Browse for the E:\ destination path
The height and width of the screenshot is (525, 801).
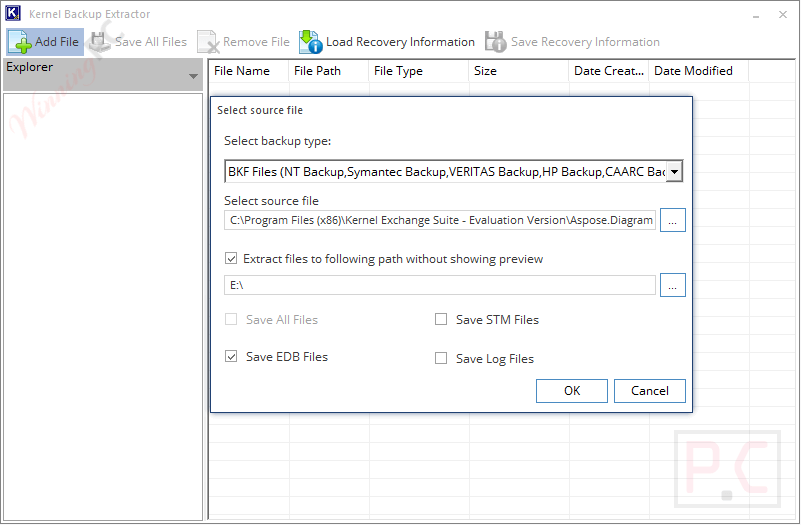point(672,285)
